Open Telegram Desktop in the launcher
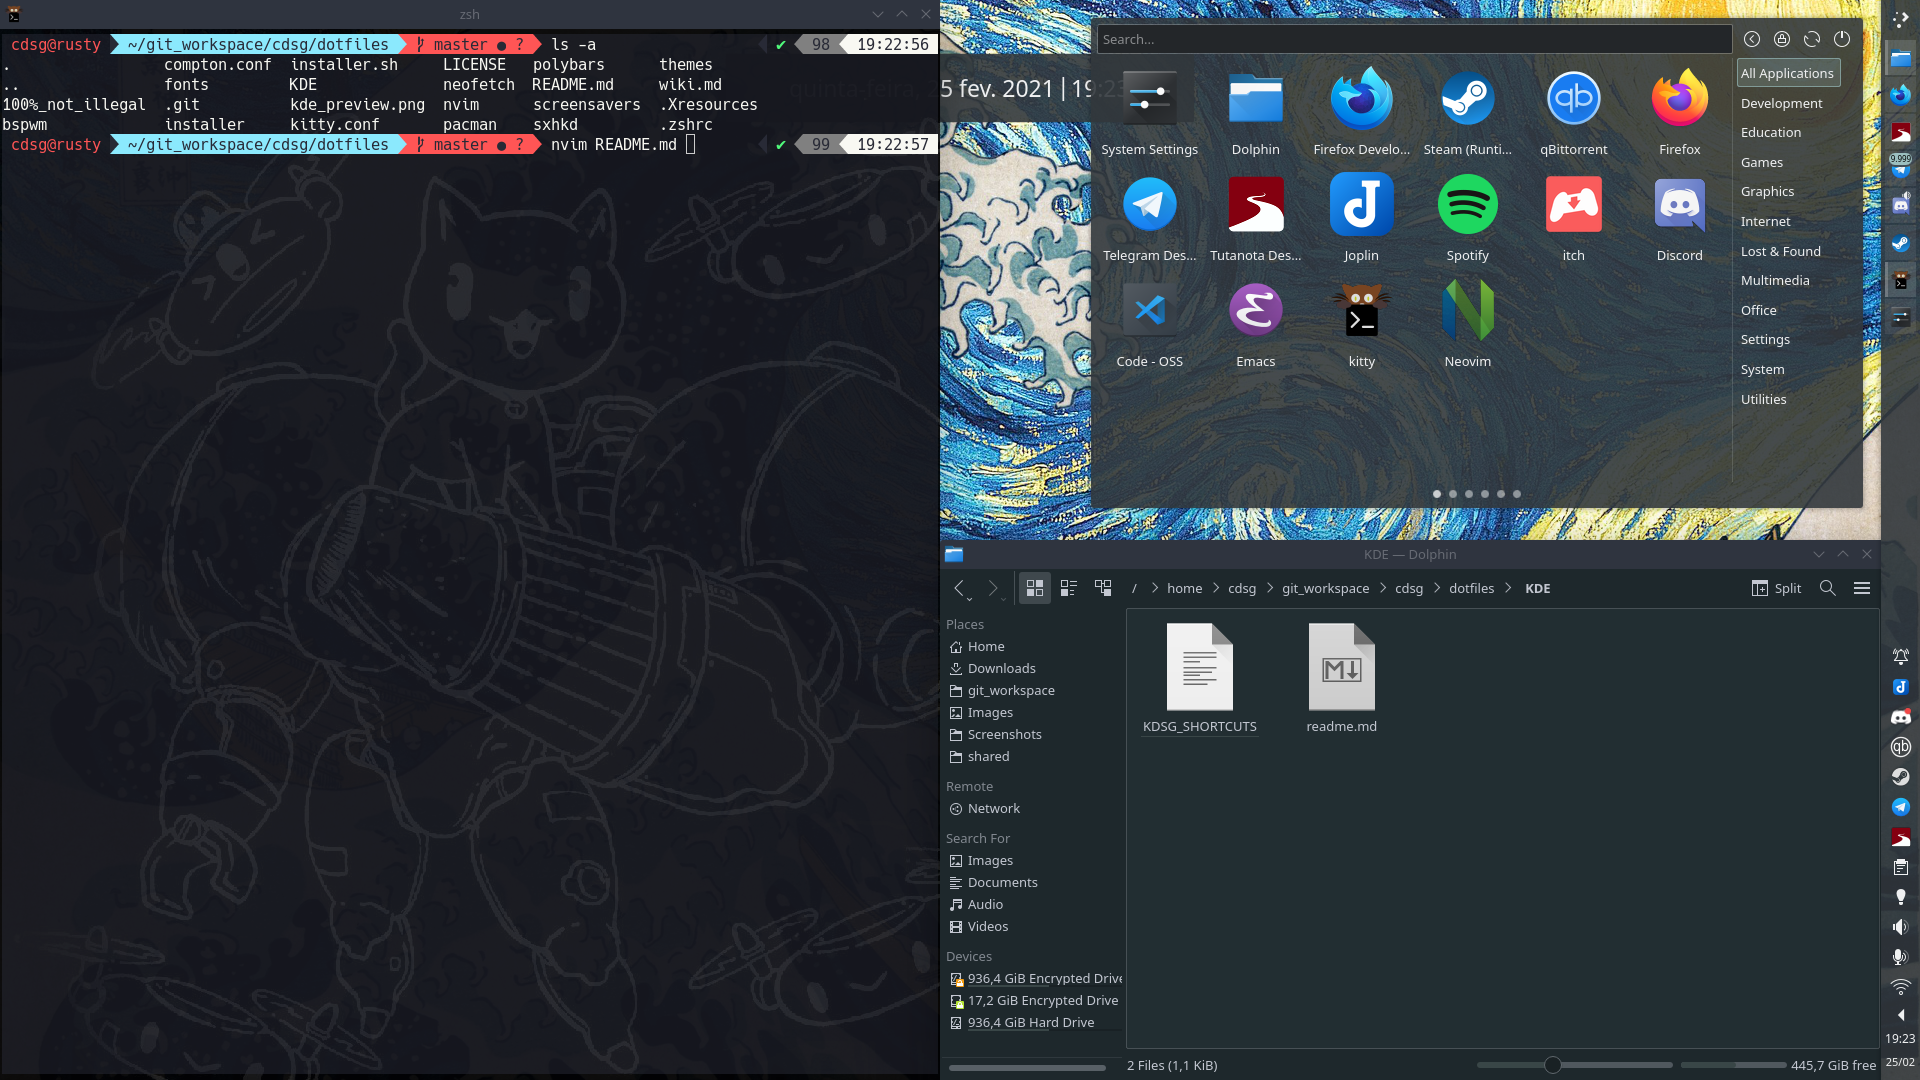This screenshot has width=1920, height=1080. [1149, 206]
